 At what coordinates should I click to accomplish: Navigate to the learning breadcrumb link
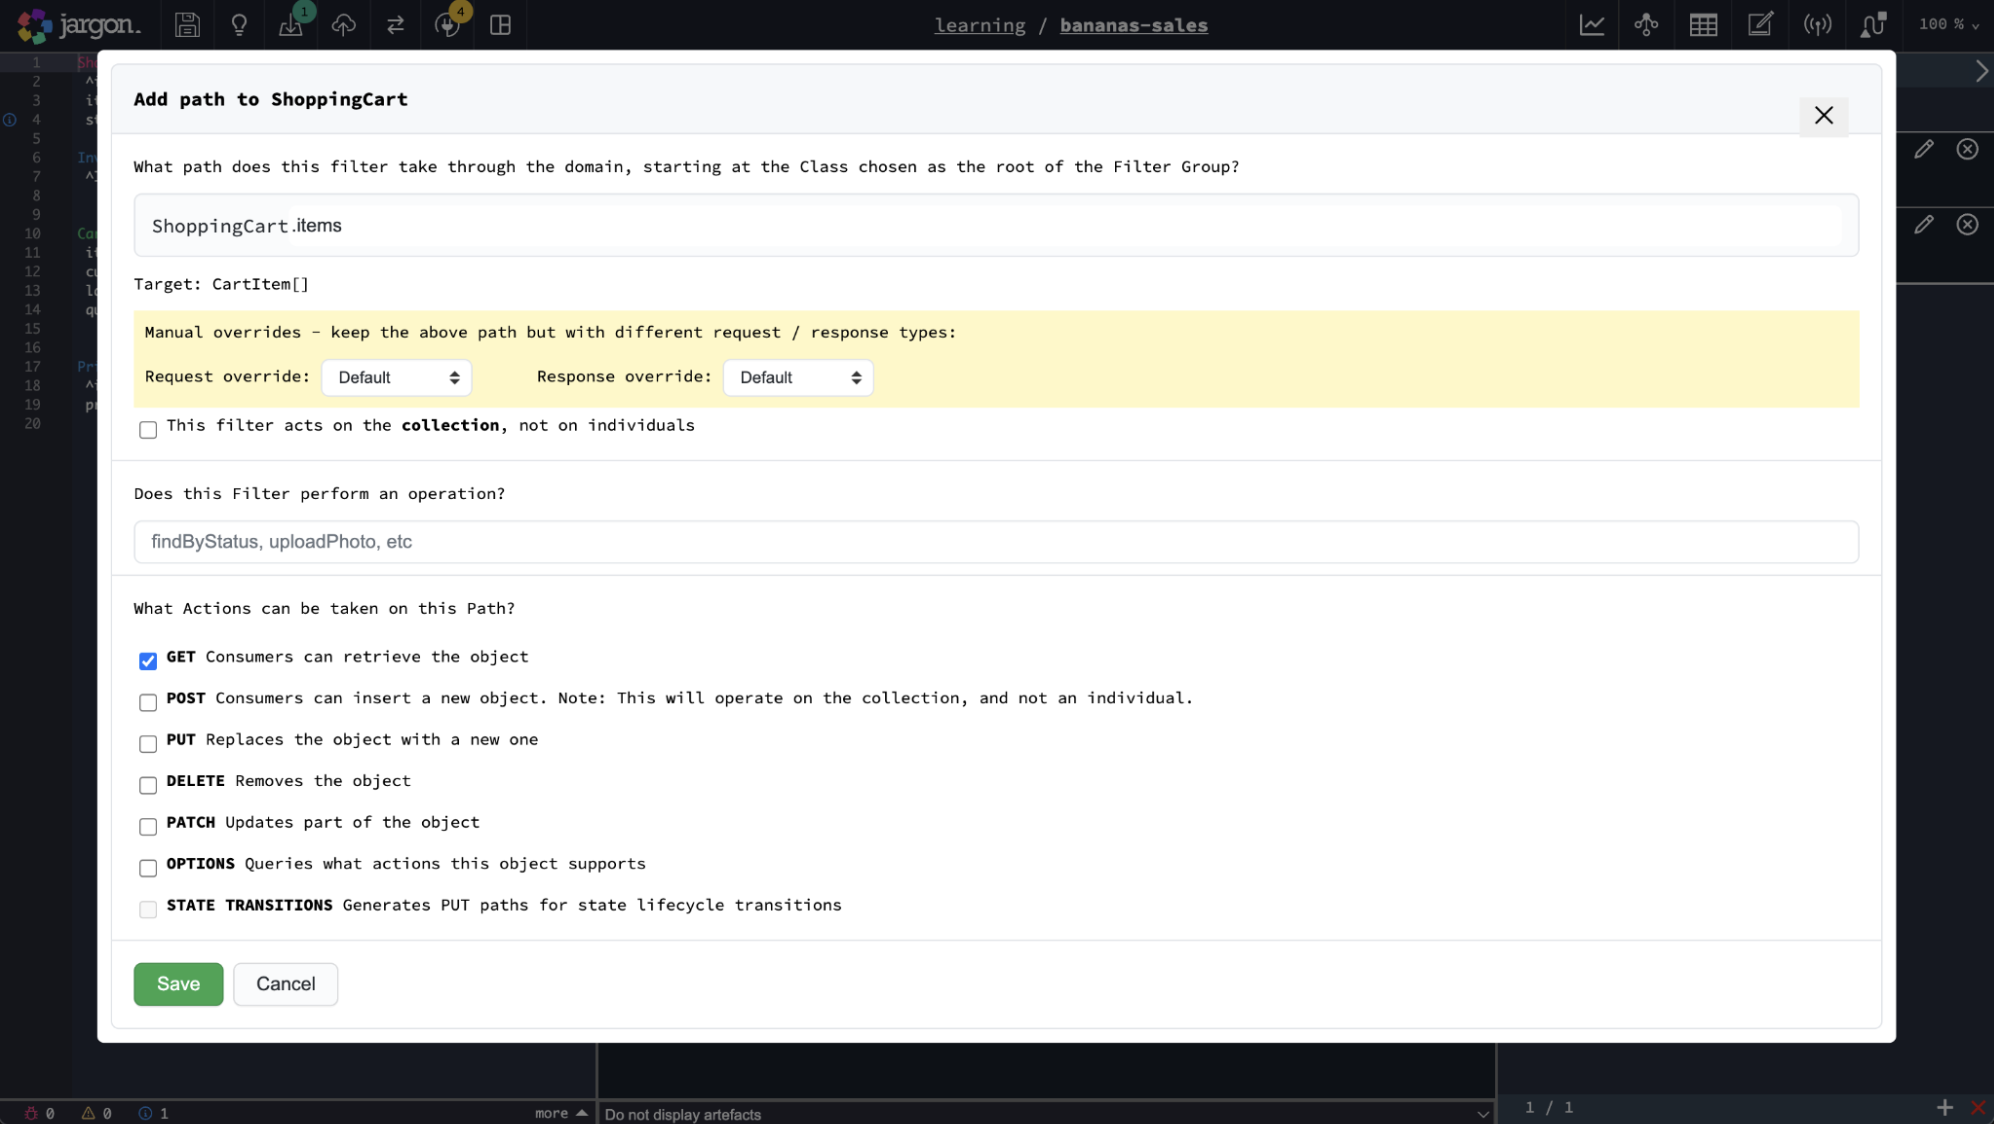coord(979,25)
